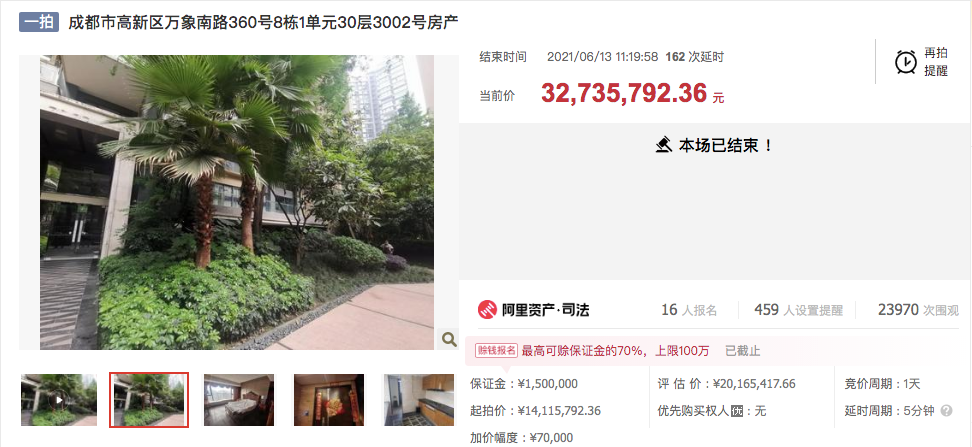Click the 459 人设置提醒 count
The width and height of the screenshot is (972, 447).
click(798, 310)
